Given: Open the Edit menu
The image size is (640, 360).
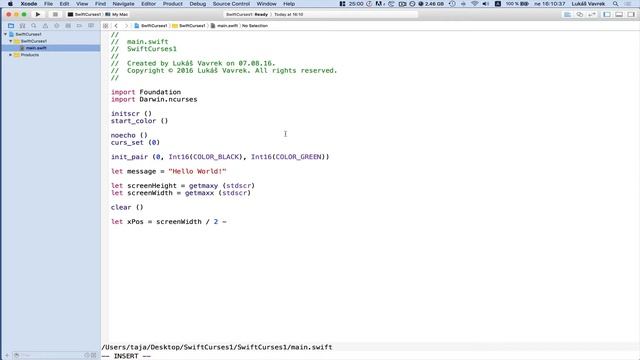Looking at the screenshot, I should pyautogui.click(x=64, y=4).
